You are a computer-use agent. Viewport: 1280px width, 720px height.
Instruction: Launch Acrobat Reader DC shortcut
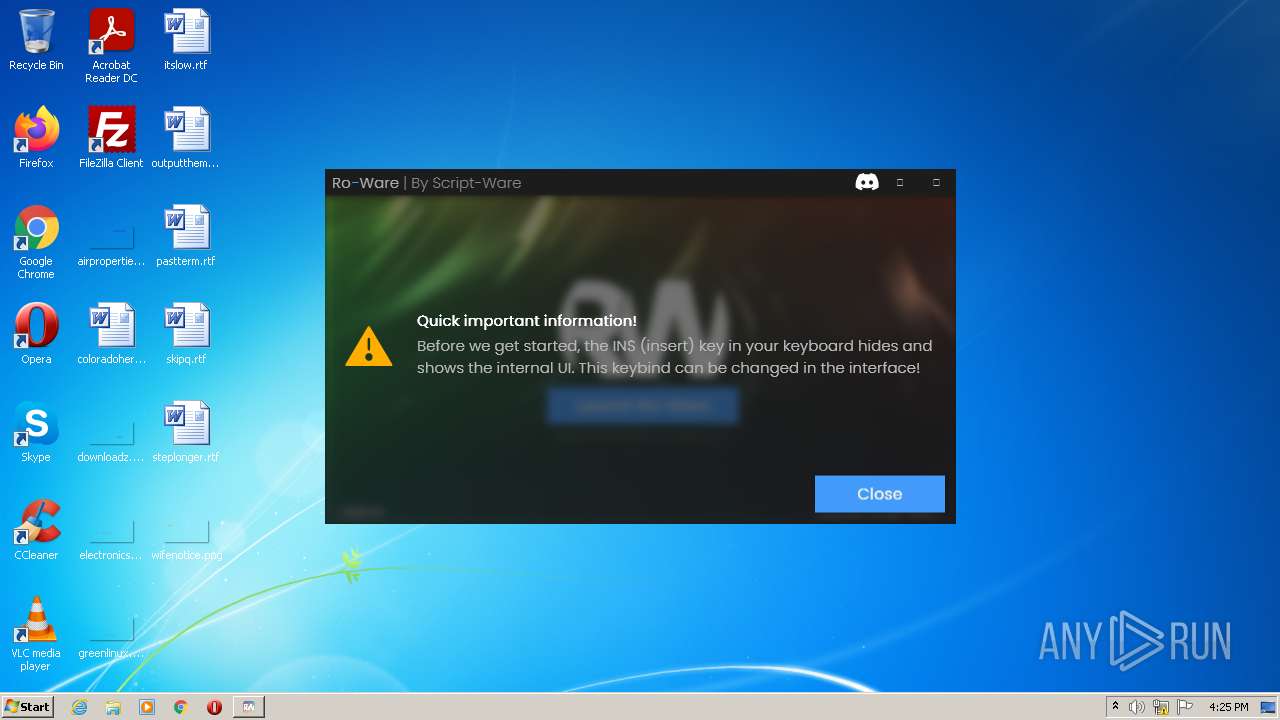111,46
